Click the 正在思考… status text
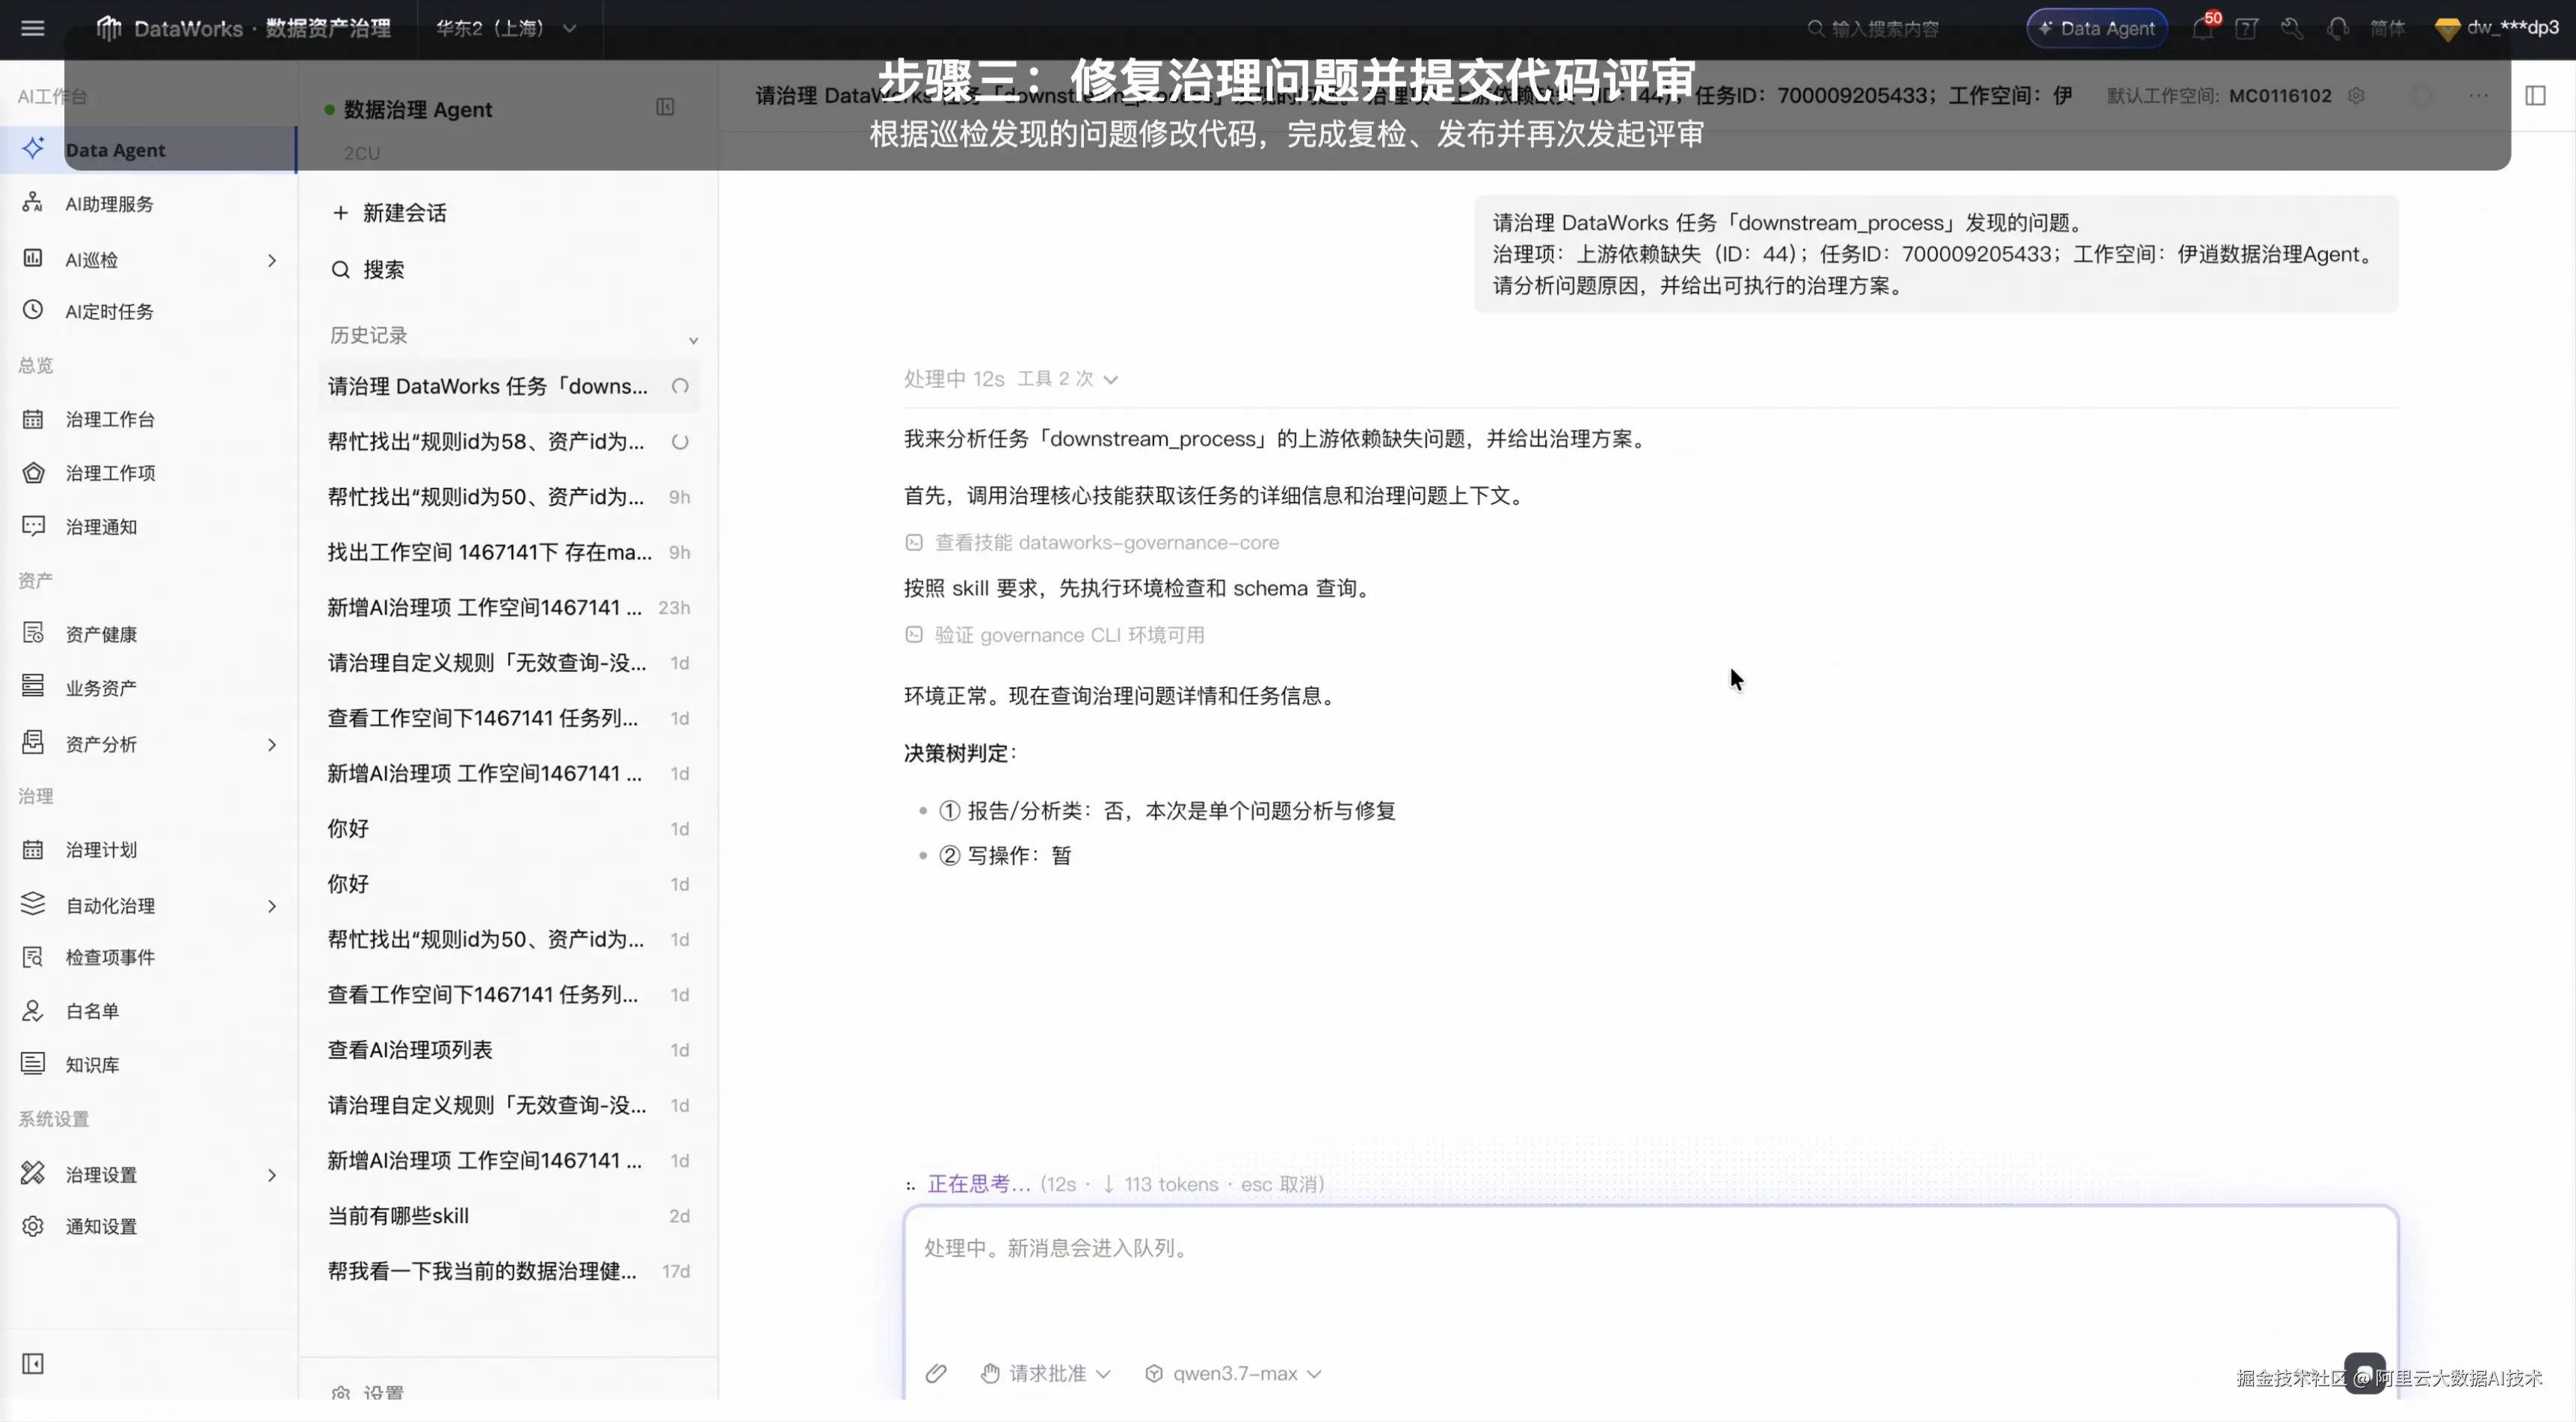Viewport: 2576px width, 1422px height. pos(978,1184)
